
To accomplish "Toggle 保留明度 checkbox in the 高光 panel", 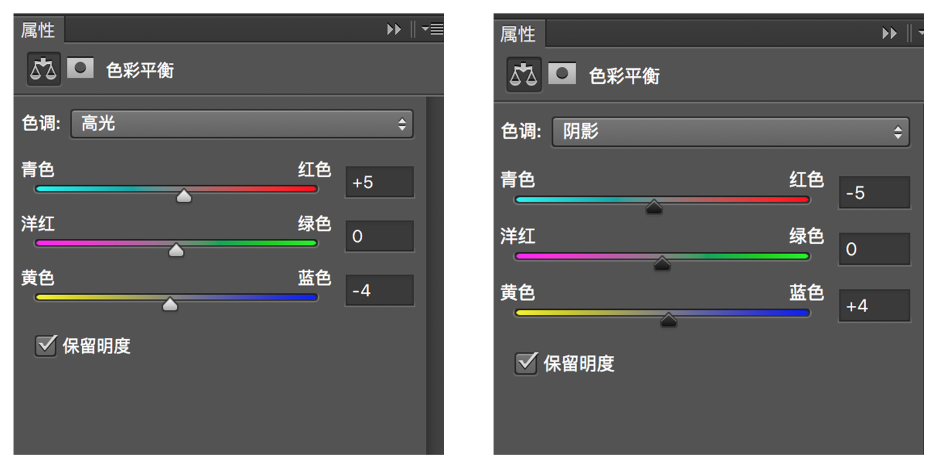I will click(46, 346).
